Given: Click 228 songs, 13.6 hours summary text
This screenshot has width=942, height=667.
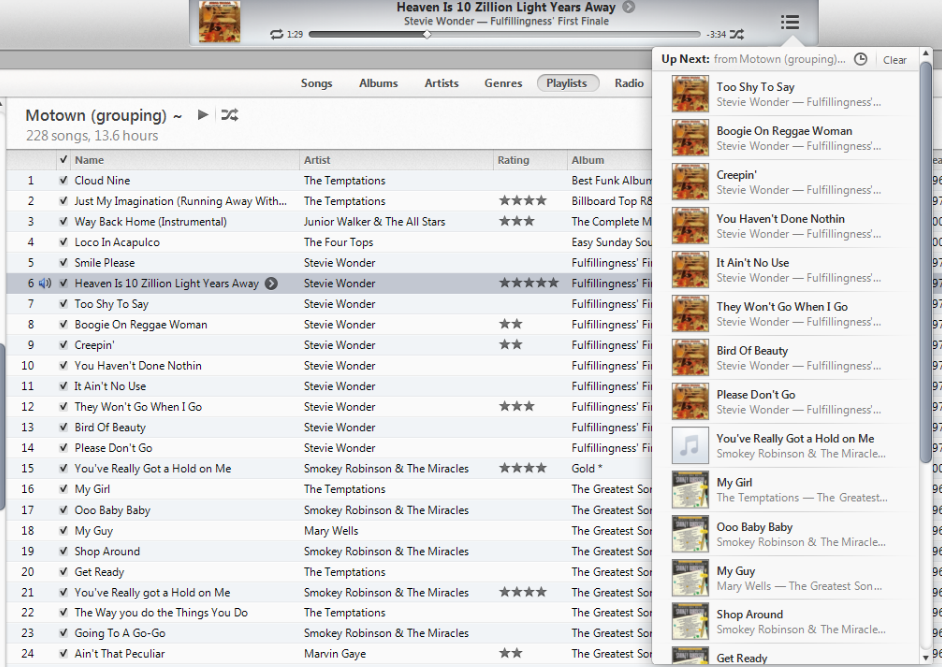Looking at the screenshot, I should [x=92, y=136].
